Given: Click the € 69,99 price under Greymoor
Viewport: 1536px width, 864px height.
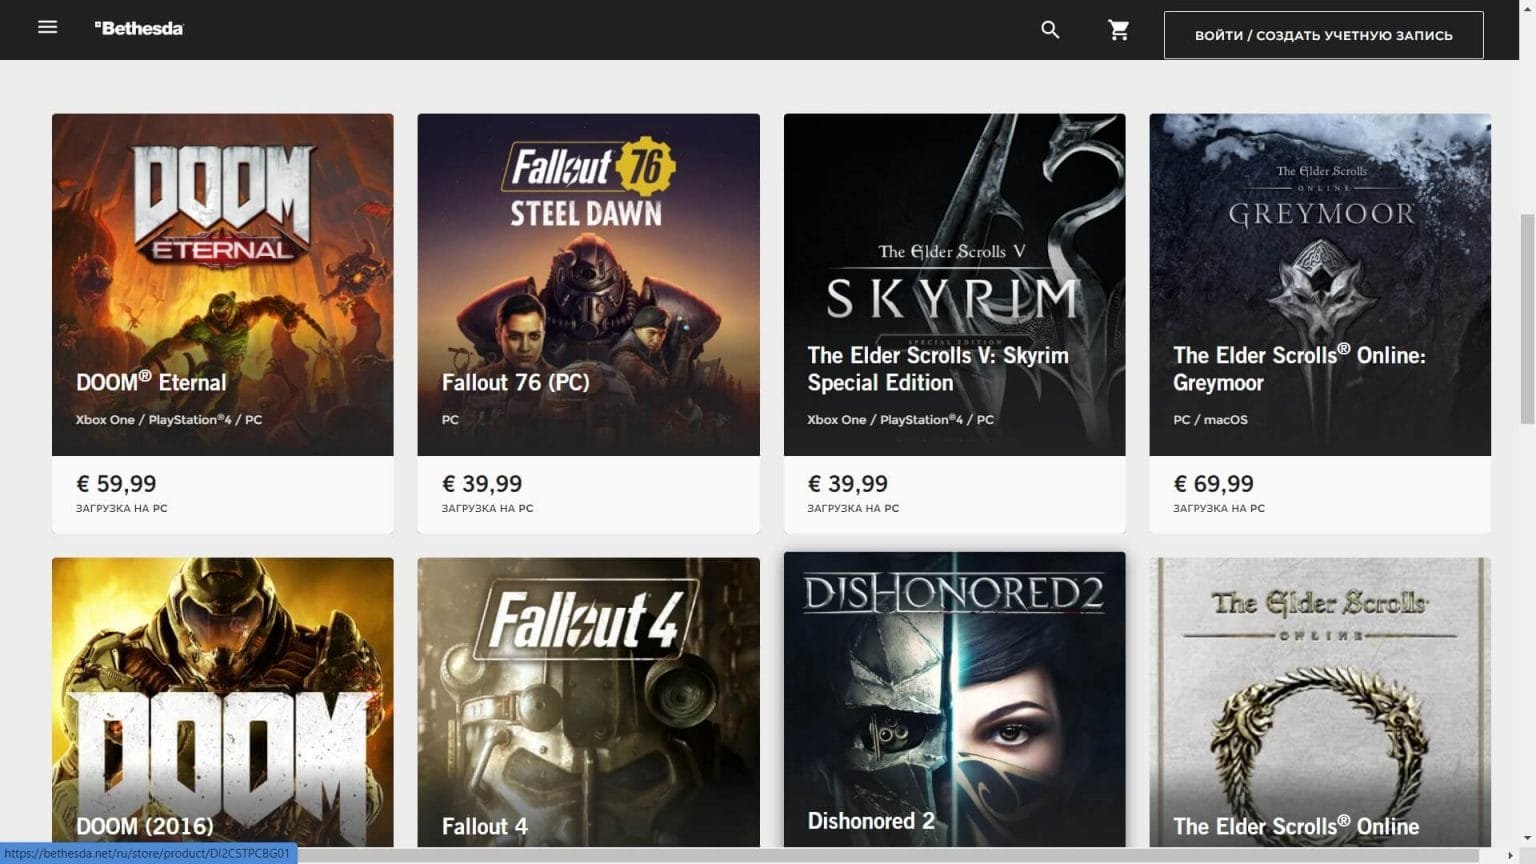Looking at the screenshot, I should coord(1213,484).
